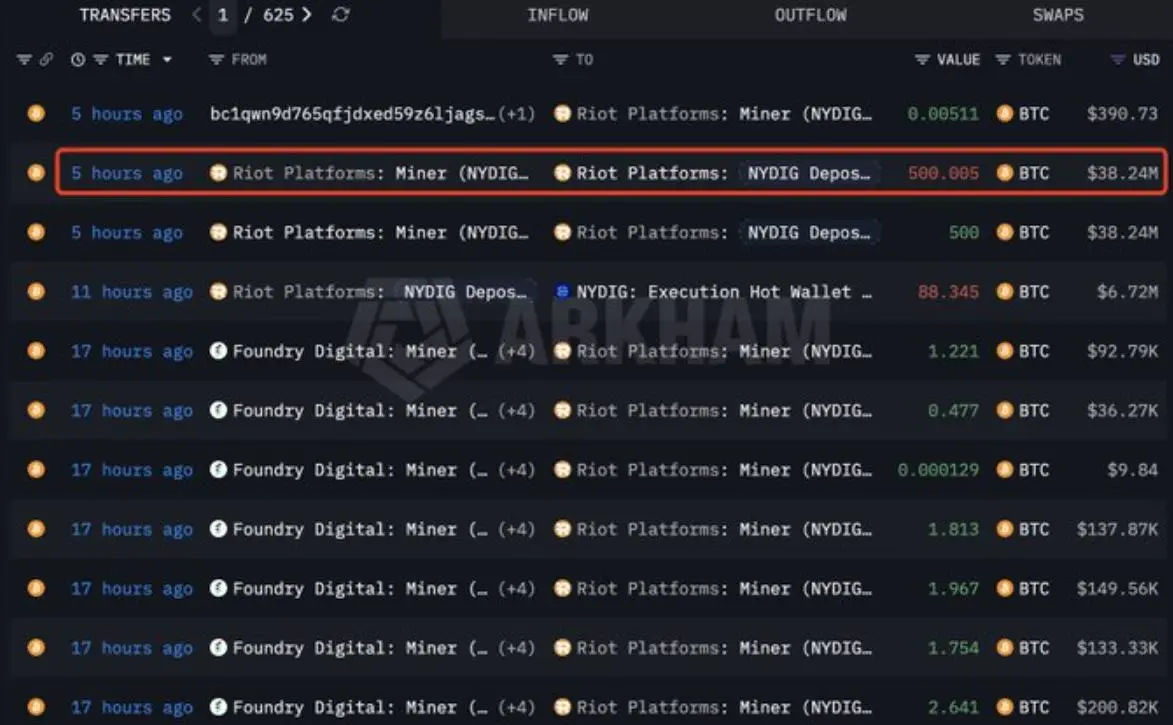Screen dimensions: 1173x725
Task: Click the '11 hours ago' timestamp
Action: click(x=132, y=292)
